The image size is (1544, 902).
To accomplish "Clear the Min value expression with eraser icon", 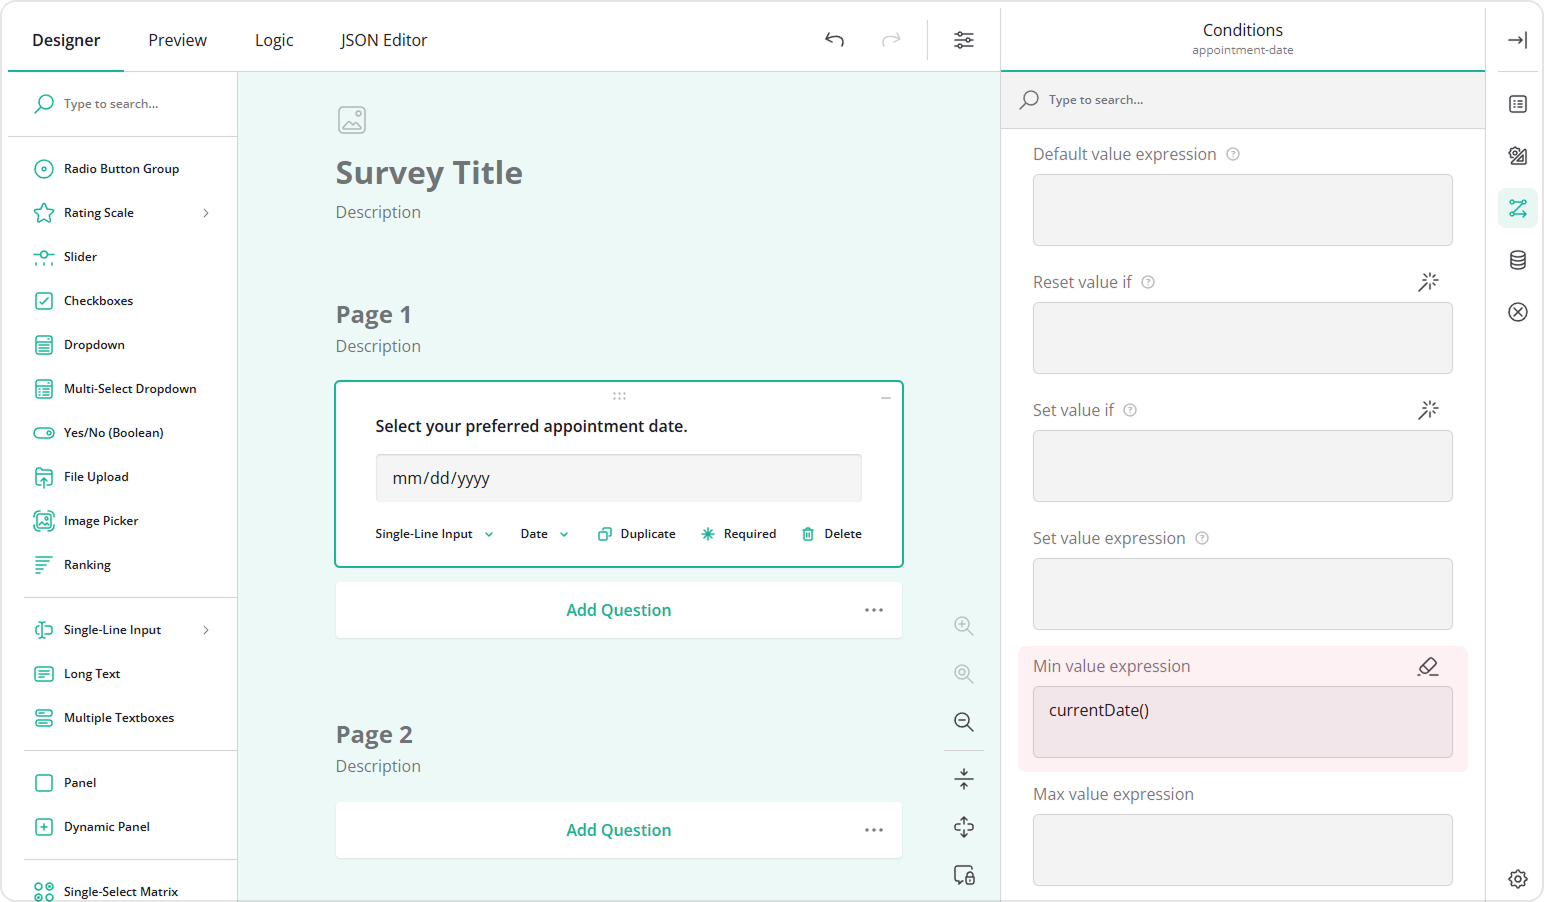I will [x=1428, y=666].
